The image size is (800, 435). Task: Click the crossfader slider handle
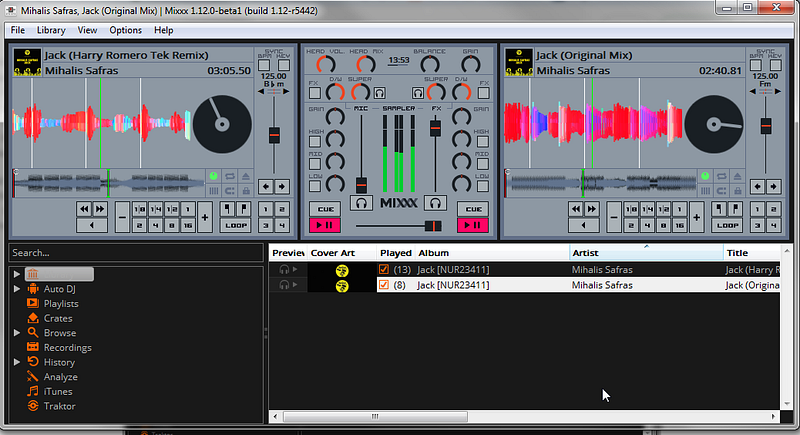[433, 226]
